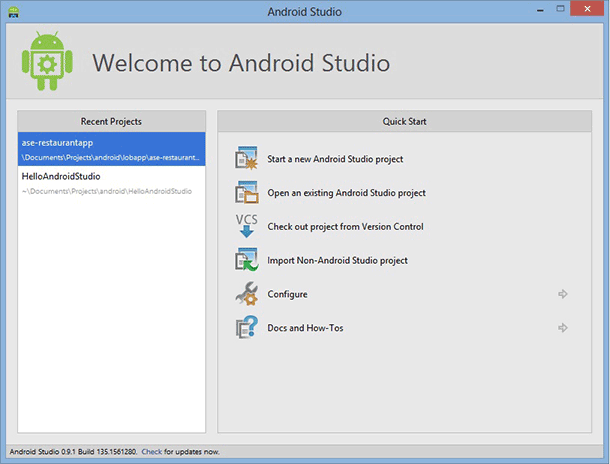This screenshot has height=464, width=610.
Task: Select the HelloAndroidStudio recent project
Action: (112, 183)
